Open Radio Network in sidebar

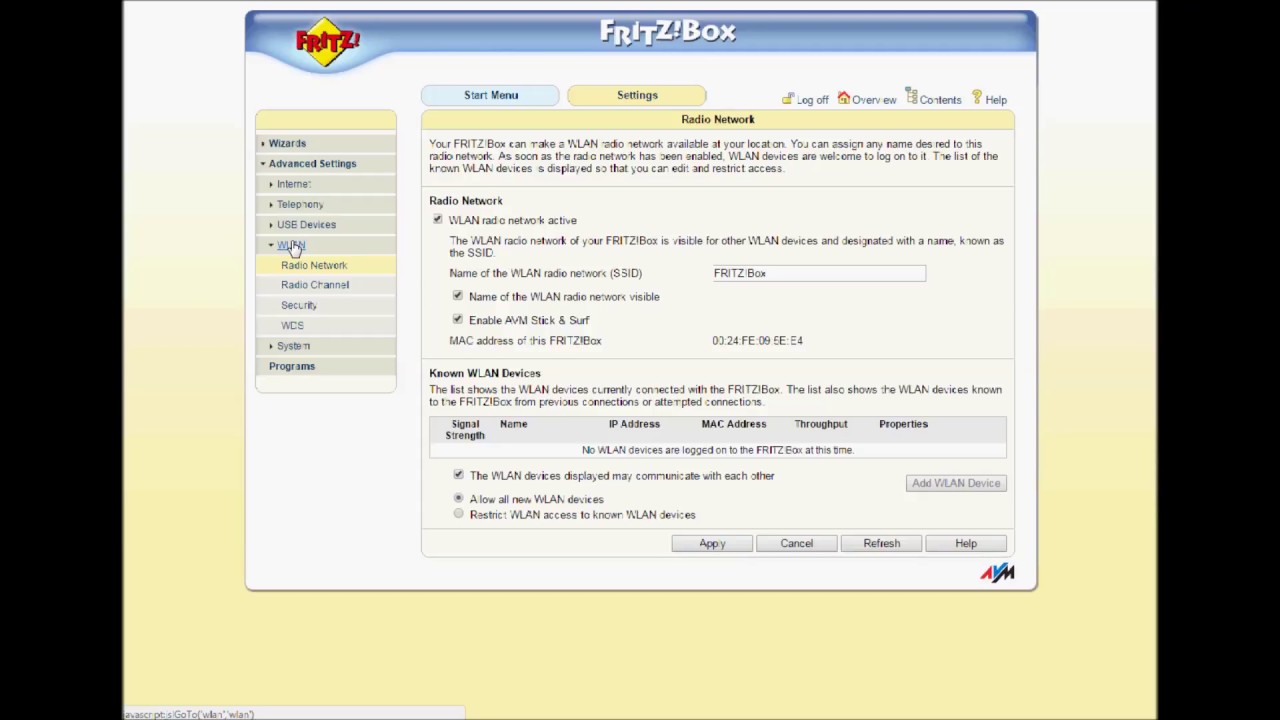tap(314, 265)
